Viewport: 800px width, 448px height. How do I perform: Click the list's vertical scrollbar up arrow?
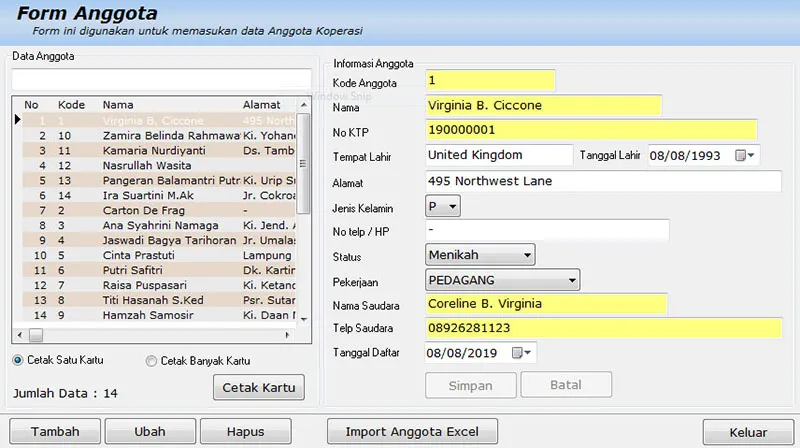[304, 105]
